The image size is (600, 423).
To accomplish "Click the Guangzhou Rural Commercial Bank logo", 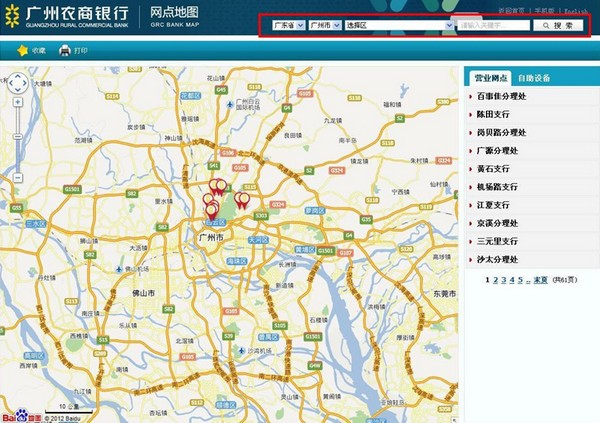I will 67,17.
